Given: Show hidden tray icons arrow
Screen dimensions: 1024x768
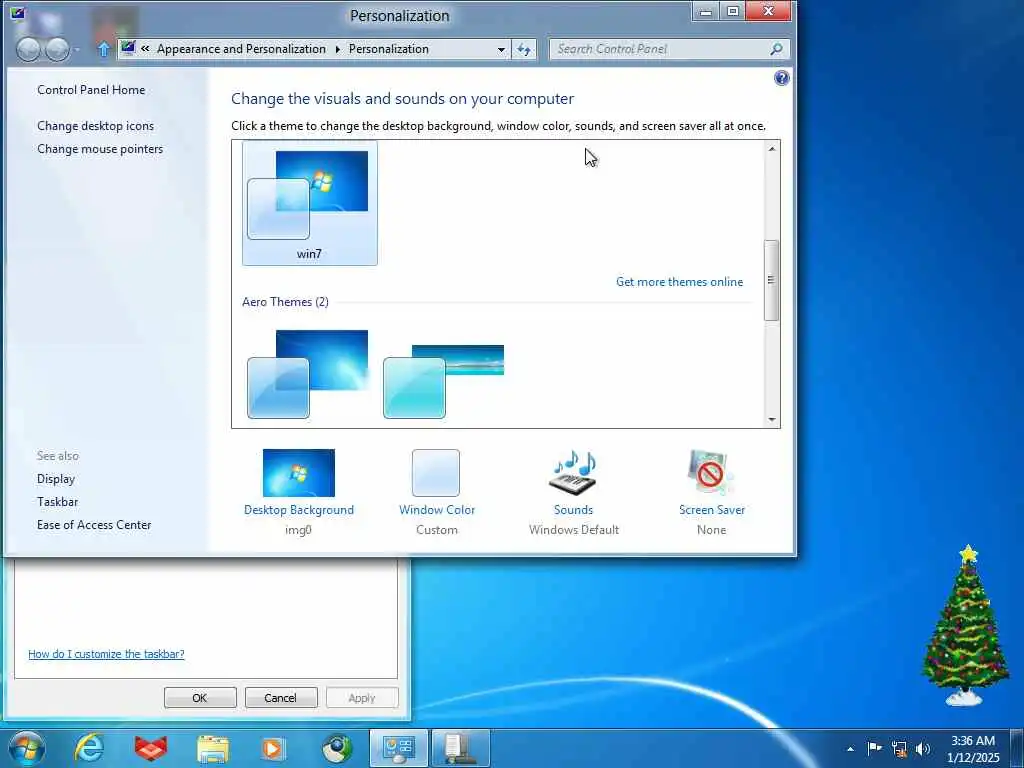Looking at the screenshot, I should (850, 748).
